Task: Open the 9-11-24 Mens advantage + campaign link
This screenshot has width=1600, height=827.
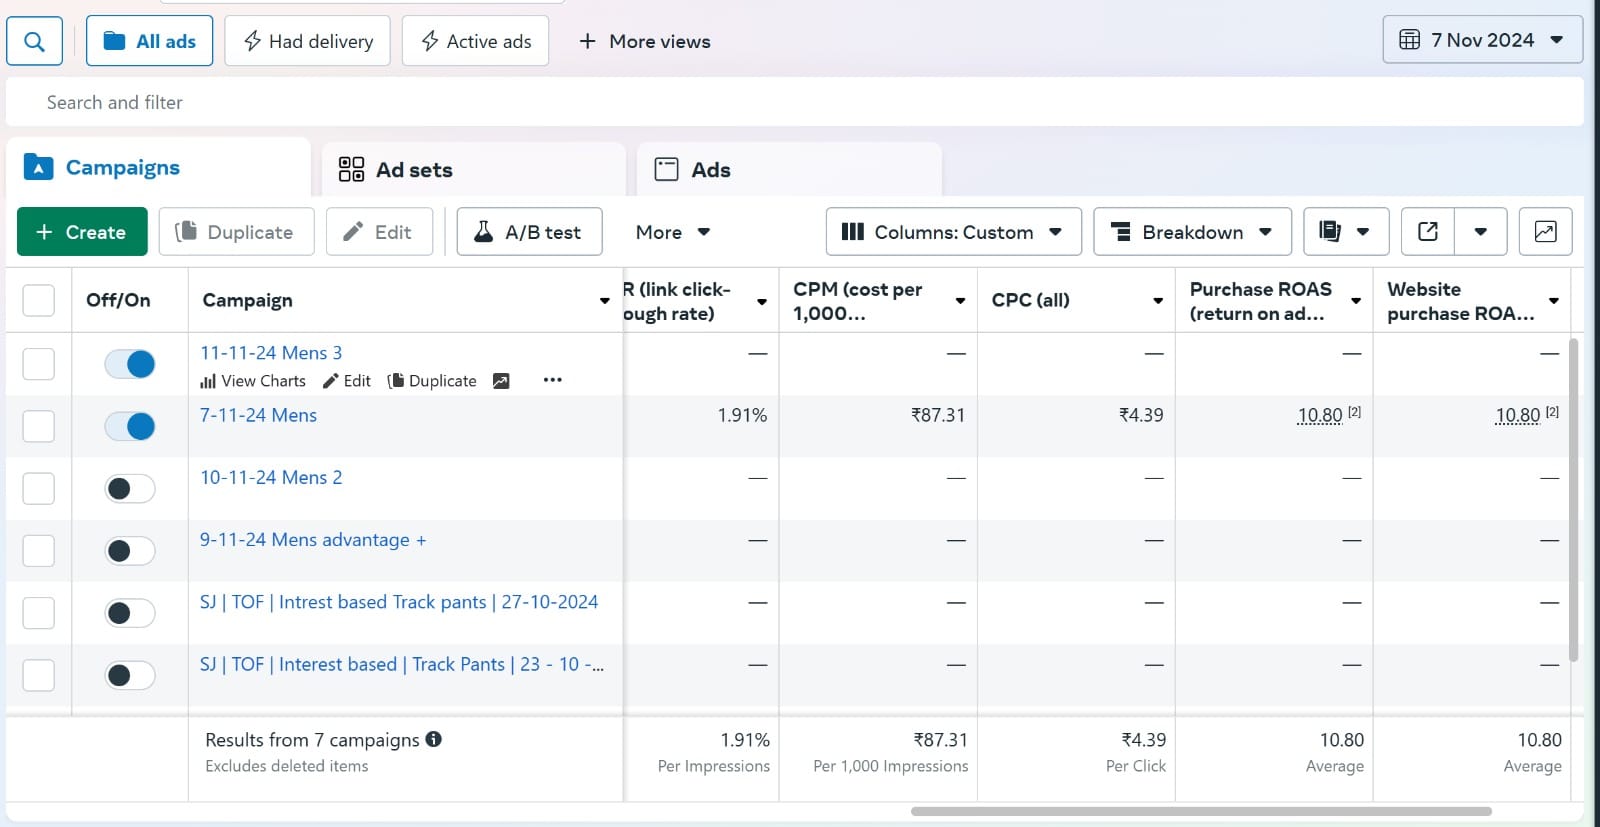Action: 313,540
